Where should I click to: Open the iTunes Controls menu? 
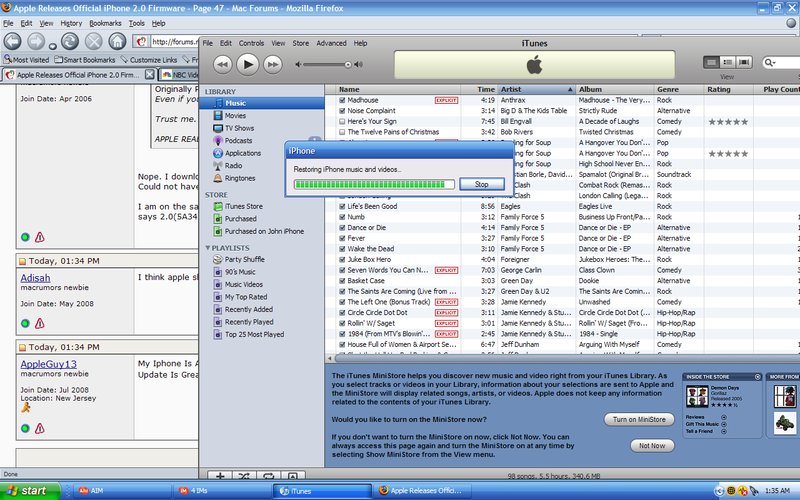point(252,43)
